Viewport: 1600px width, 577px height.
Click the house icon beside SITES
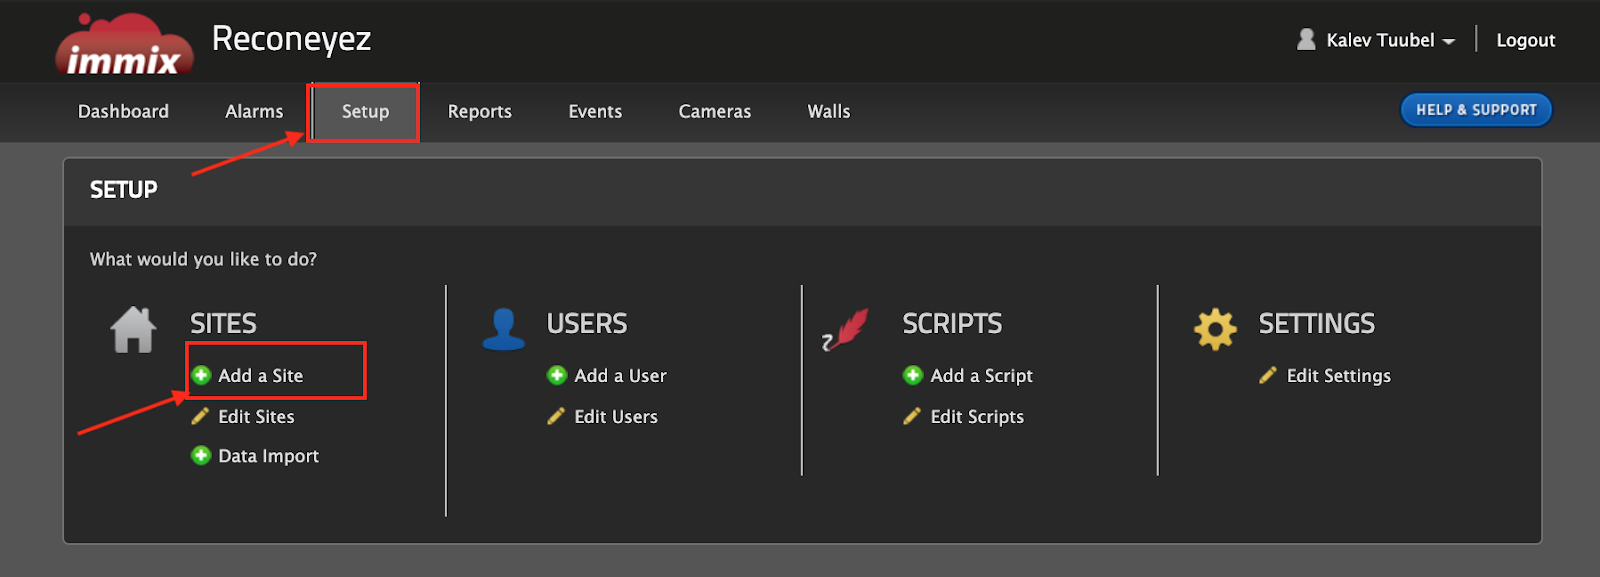(x=133, y=330)
